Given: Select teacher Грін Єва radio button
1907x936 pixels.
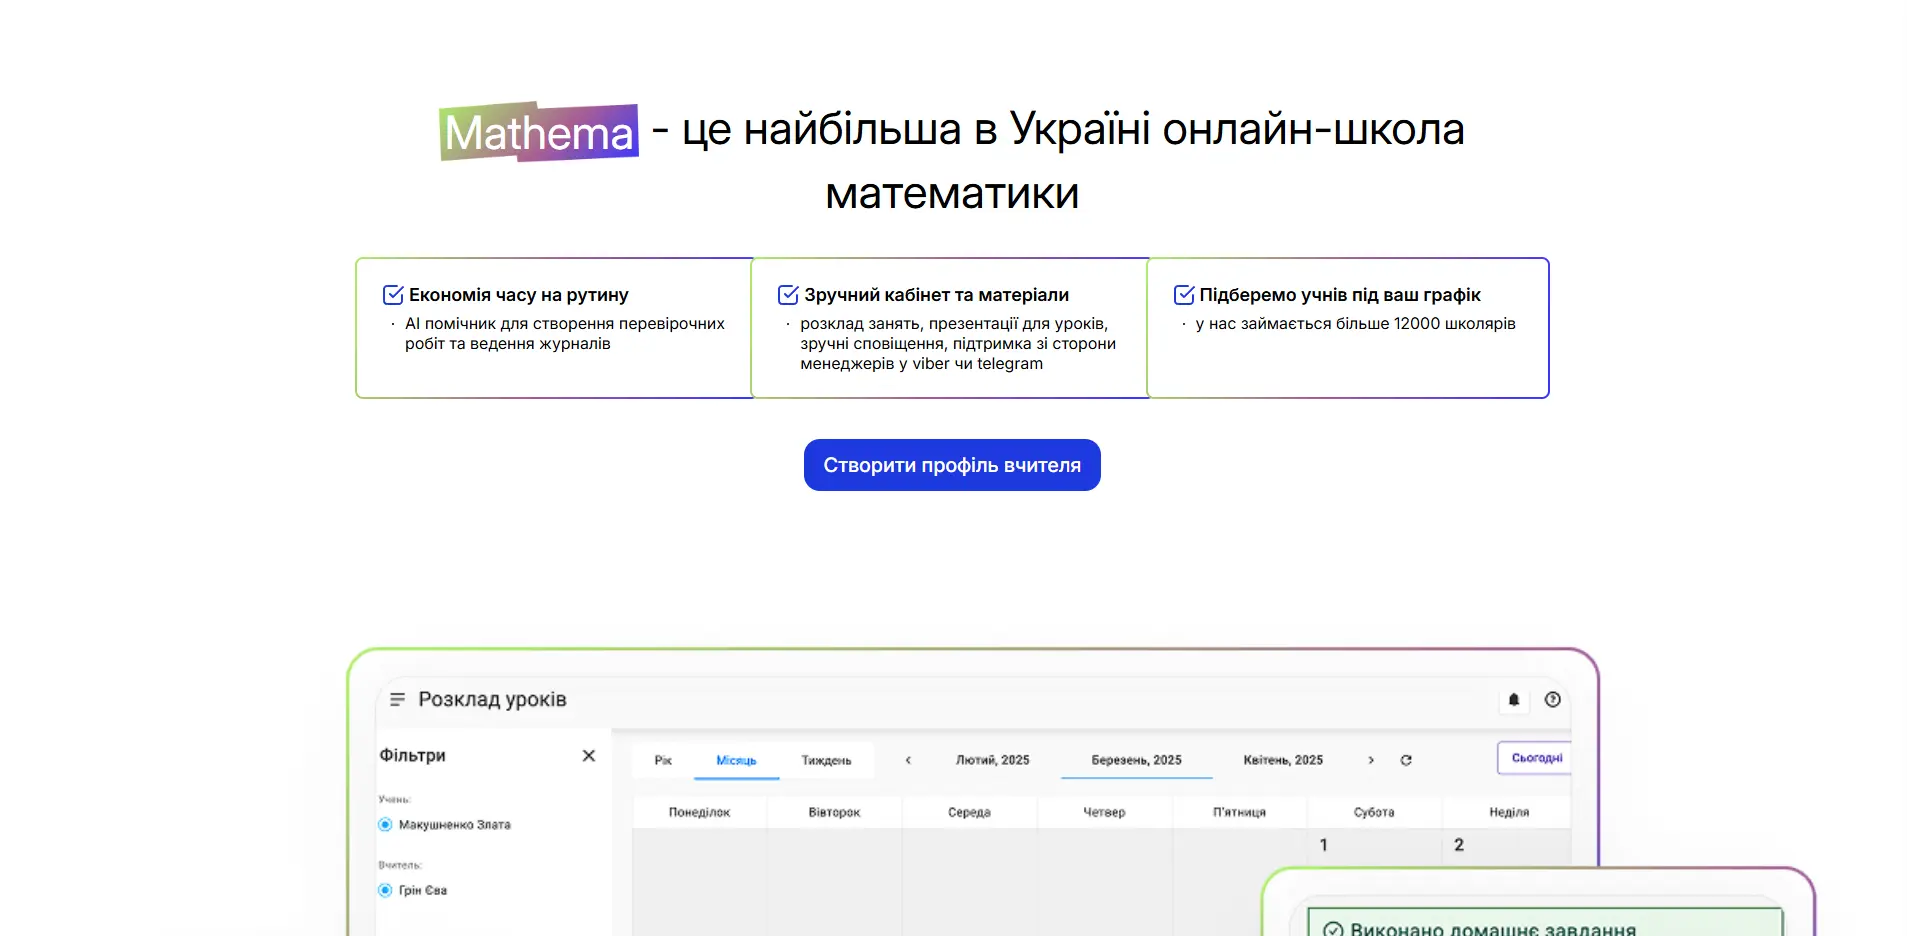Looking at the screenshot, I should tap(385, 889).
